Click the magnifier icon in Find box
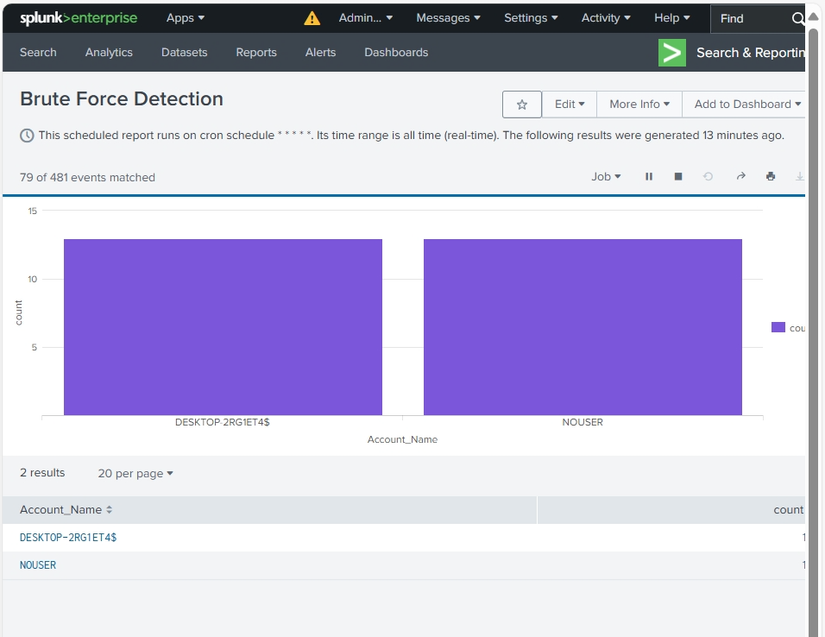The height and width of the screenshot is (637, 825). [x=798, y=18]
